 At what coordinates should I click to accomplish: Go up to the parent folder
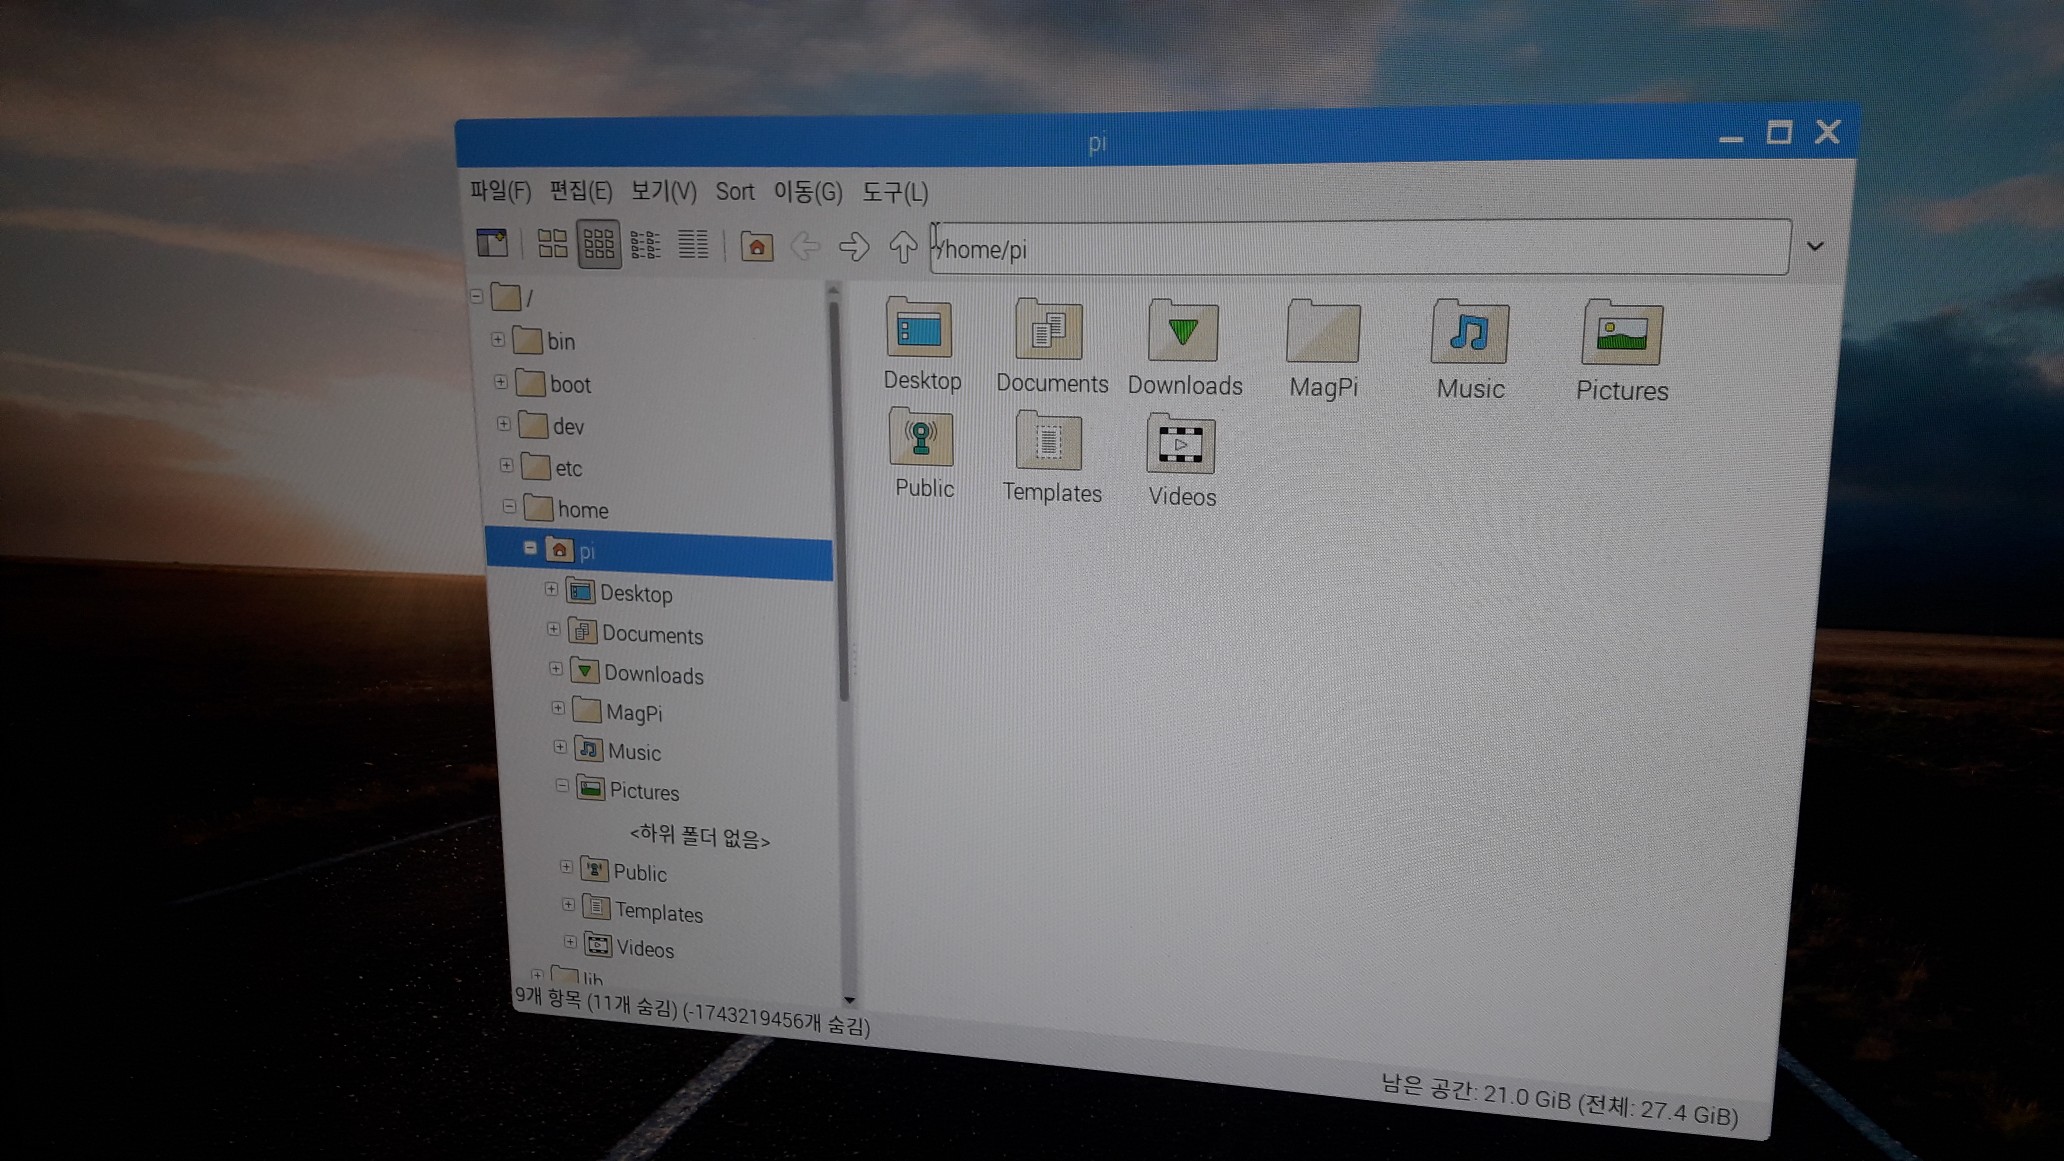(x=902, y=247)
